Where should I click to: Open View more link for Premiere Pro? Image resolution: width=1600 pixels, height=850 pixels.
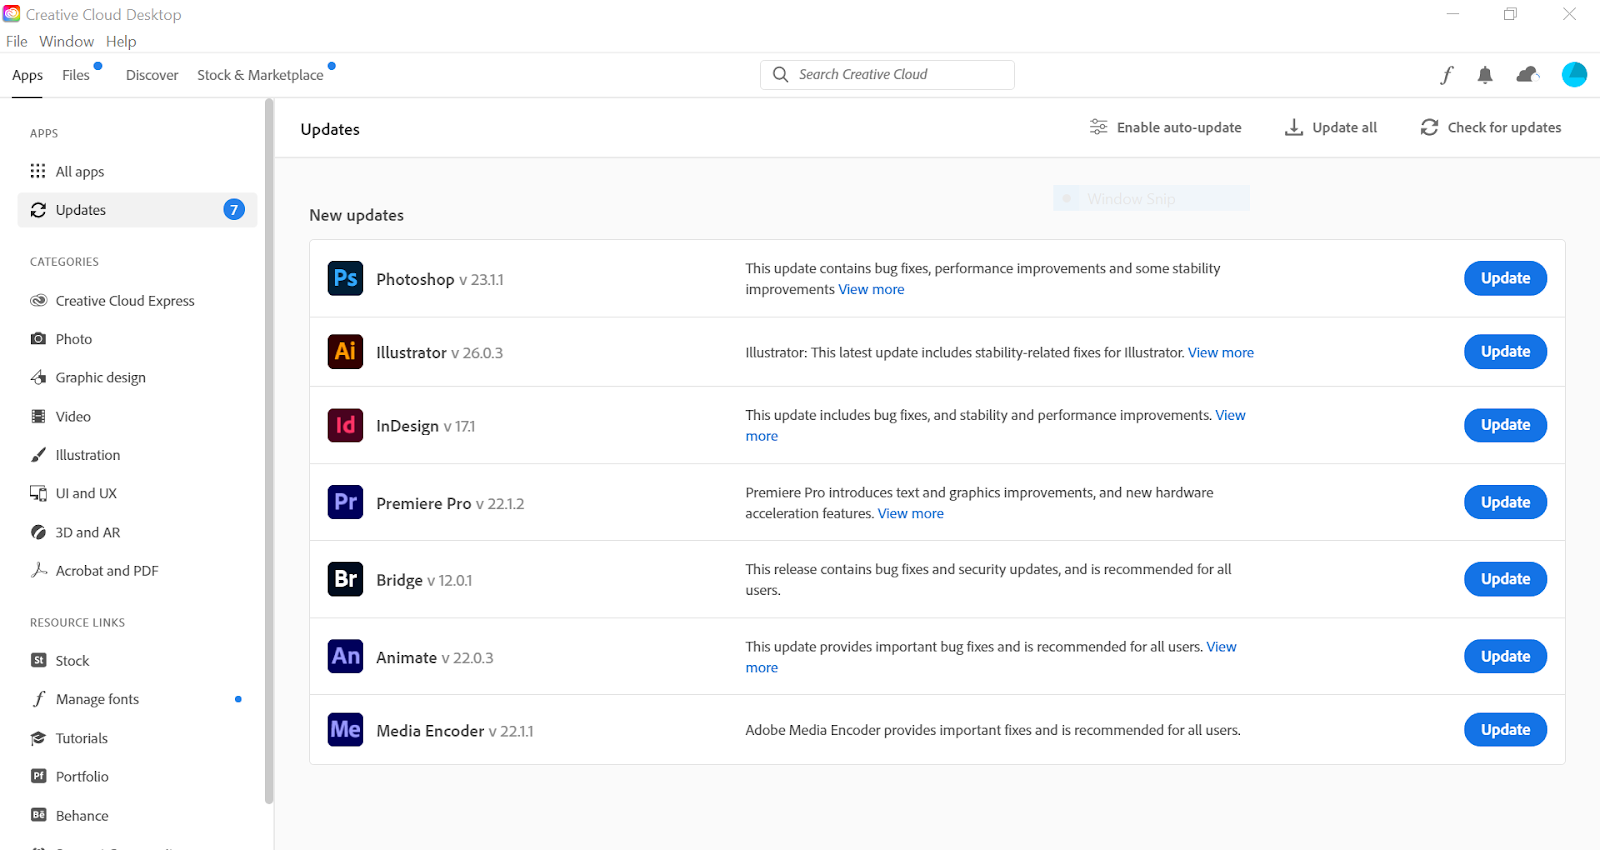[910, 514]
